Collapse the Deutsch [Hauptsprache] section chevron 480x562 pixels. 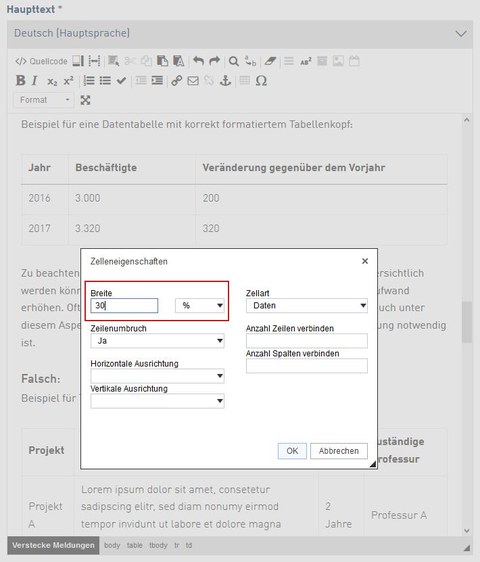tap(461, 34)
